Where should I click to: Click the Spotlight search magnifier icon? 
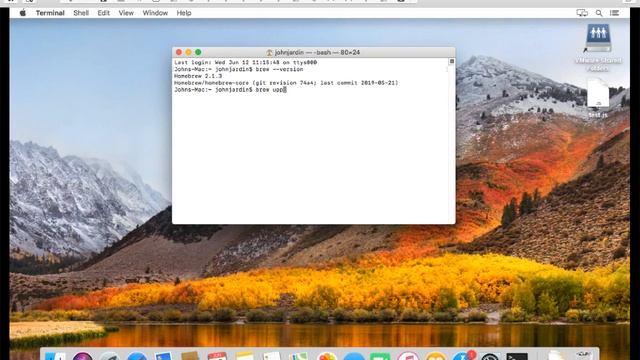(599, 13)
